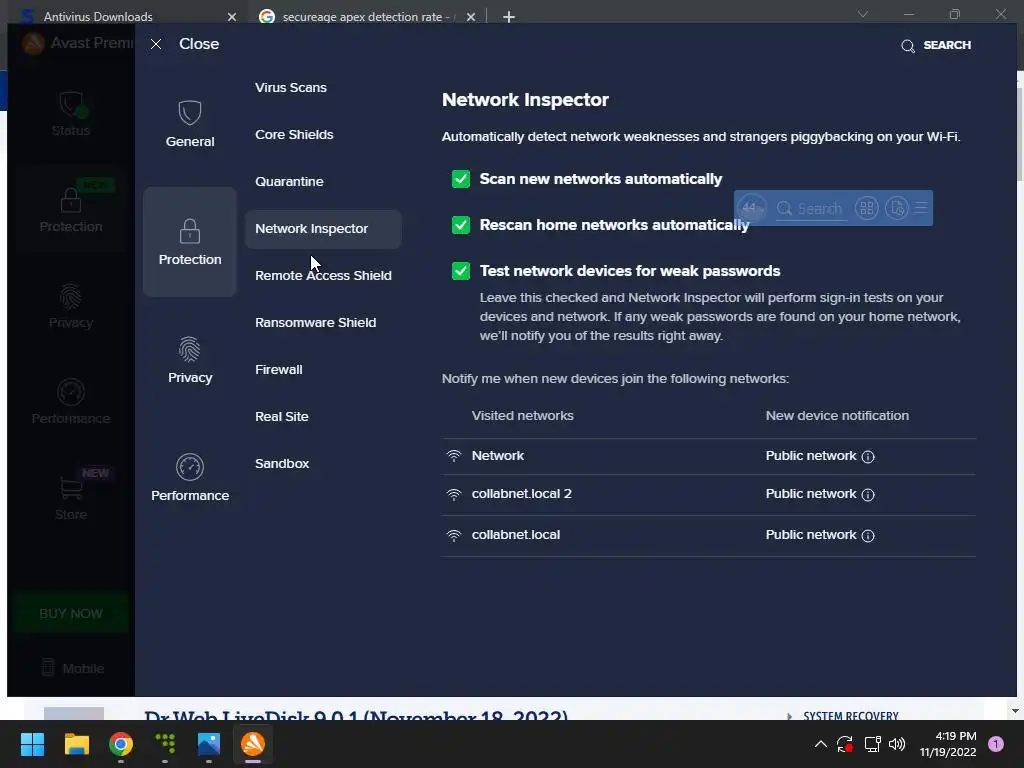1024x768 pixels.
Task: Click the Search field in floating bar
Action: coord(812,208)
